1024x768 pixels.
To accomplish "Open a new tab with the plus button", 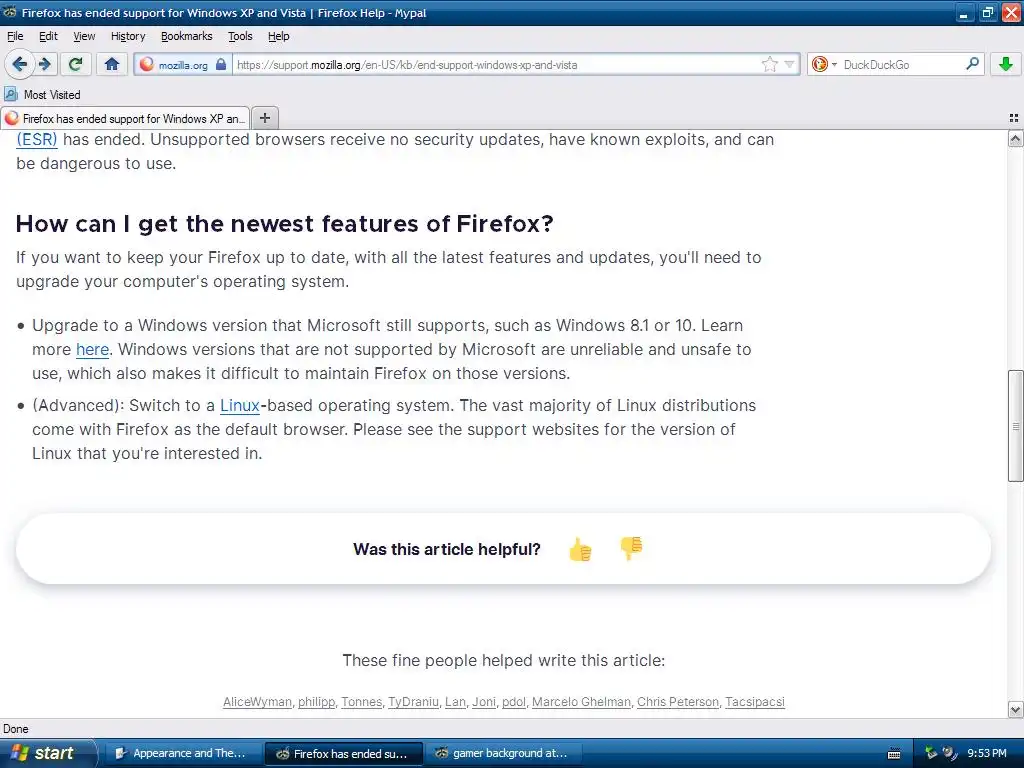I will point(264,118).
